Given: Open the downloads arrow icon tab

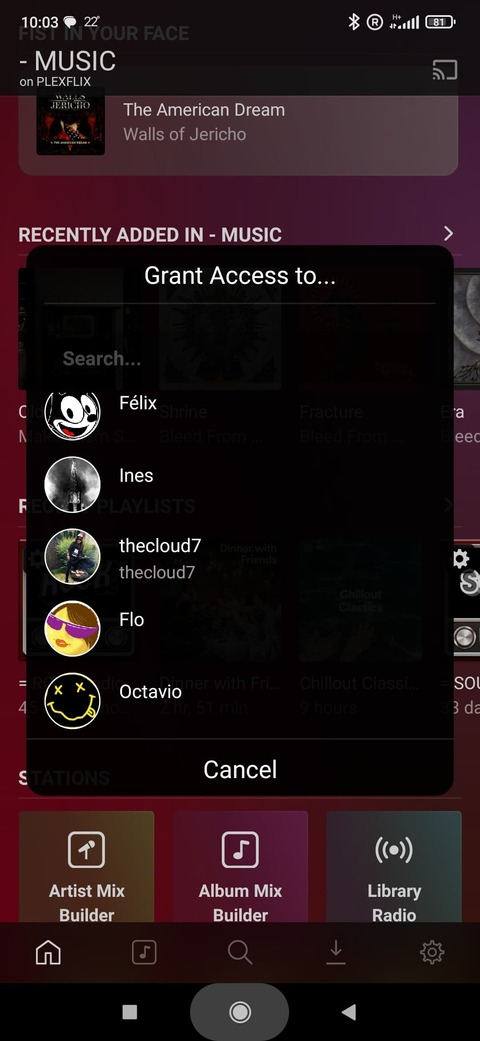Looking at the screenshot, I should click(336, 953).
